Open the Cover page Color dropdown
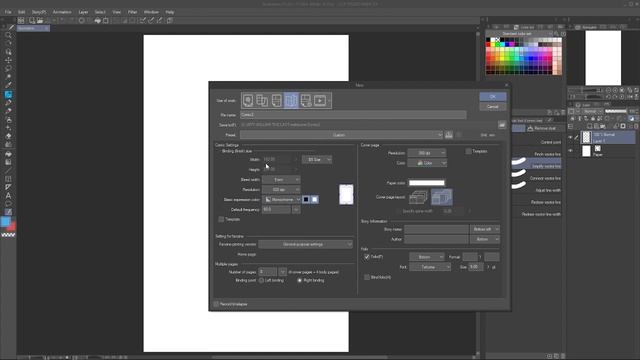This screenshot has height=360, width=640. pyautogui.click(x=427, y=163)
